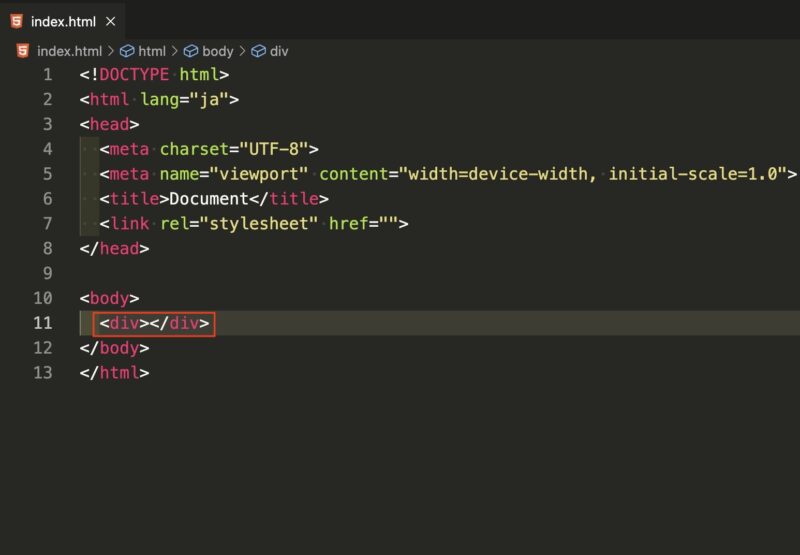Click the charset attribute on line 4
Viewport: 800px width, 555px height.
point(194,149)
